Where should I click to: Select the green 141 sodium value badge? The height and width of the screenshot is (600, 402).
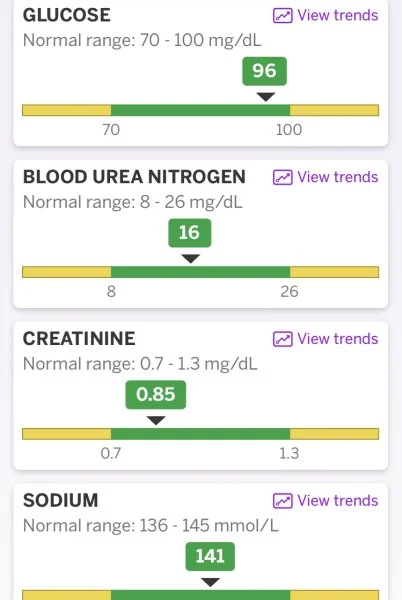coord(210,556)
